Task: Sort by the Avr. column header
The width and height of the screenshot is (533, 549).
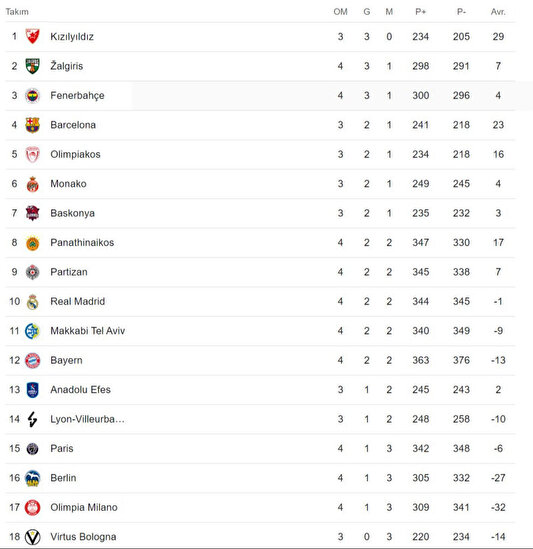Action: [x=498, y=12]
